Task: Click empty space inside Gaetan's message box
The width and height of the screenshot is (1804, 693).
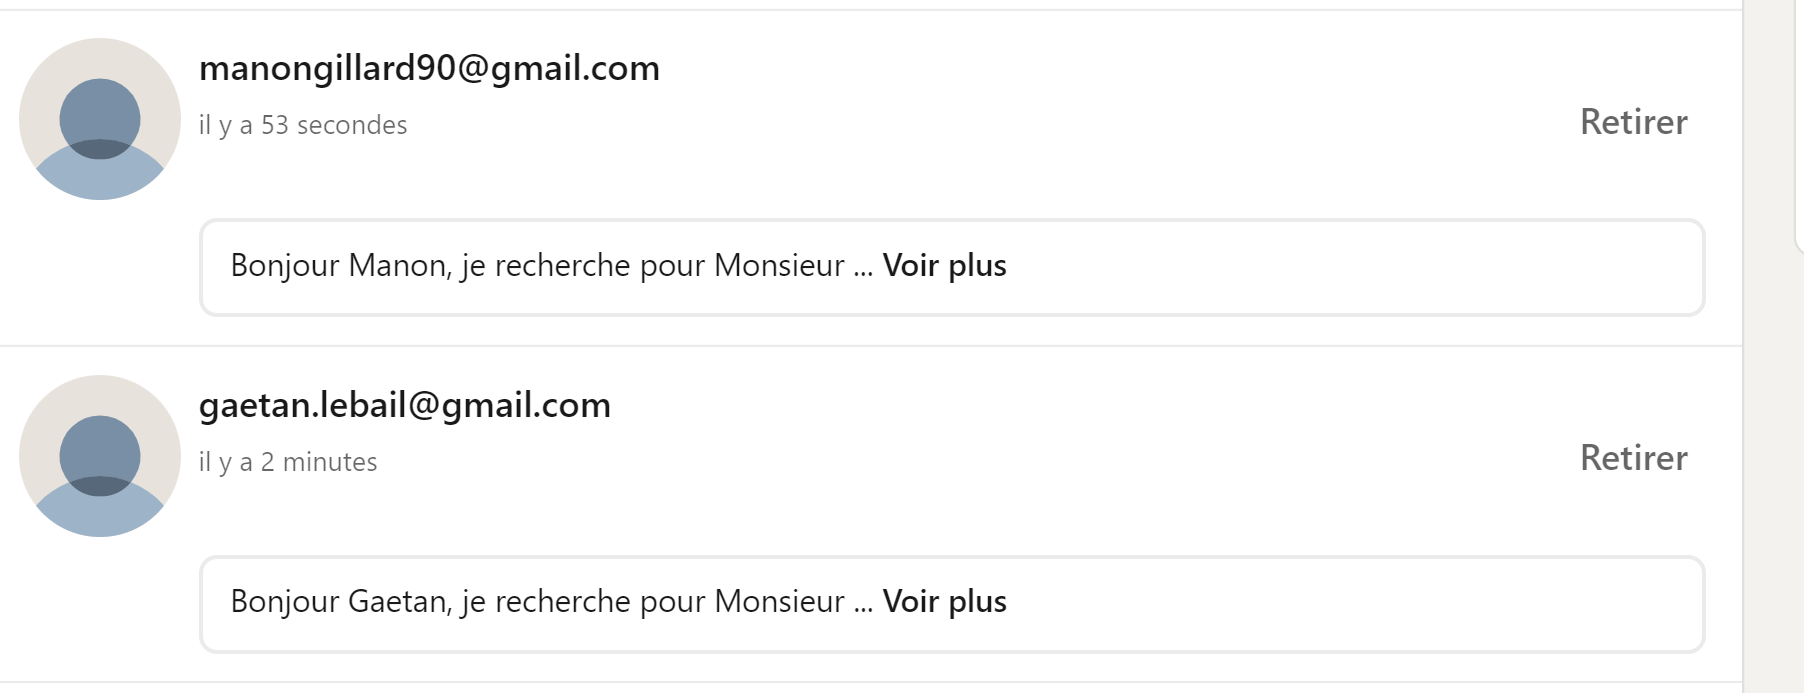Action: tap(1350, 604)
